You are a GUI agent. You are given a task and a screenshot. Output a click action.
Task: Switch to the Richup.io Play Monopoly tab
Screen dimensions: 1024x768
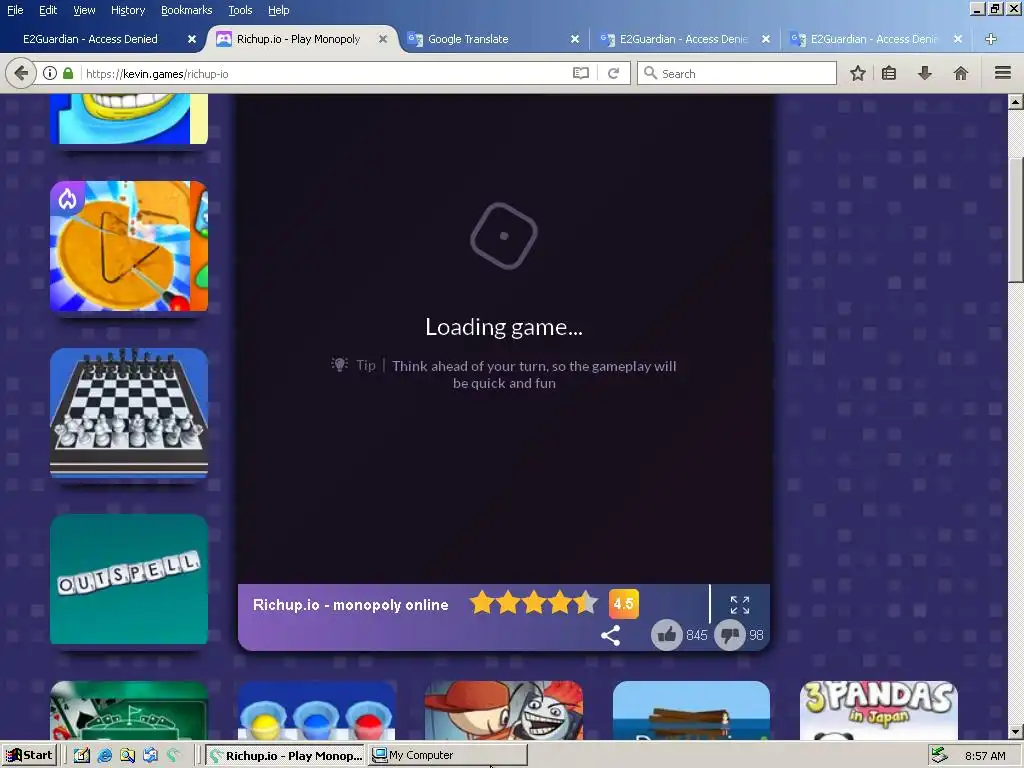(x=298, y=39)
